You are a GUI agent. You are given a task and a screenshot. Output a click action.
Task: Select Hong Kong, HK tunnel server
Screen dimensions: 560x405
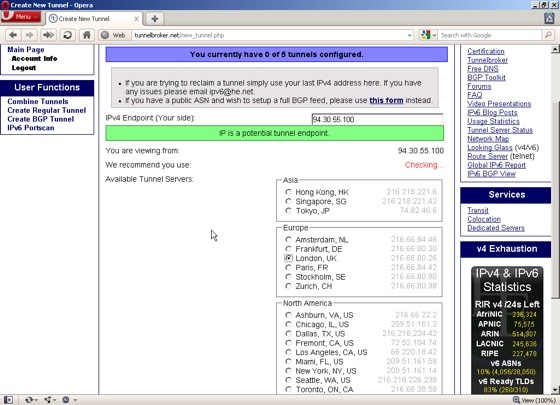[288, 192]
